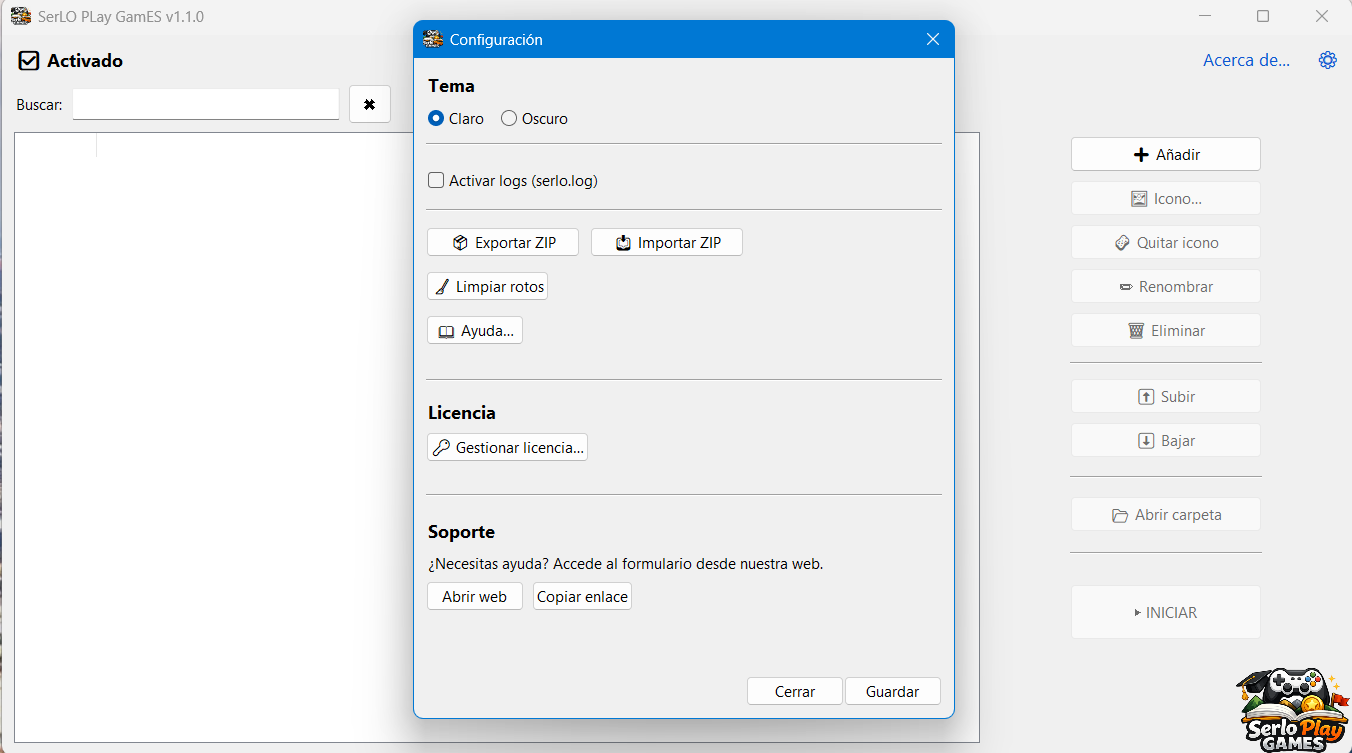This screenshot has height=753, width=1352.
Task: Click the Guardar button
Action: coord(892,692)
